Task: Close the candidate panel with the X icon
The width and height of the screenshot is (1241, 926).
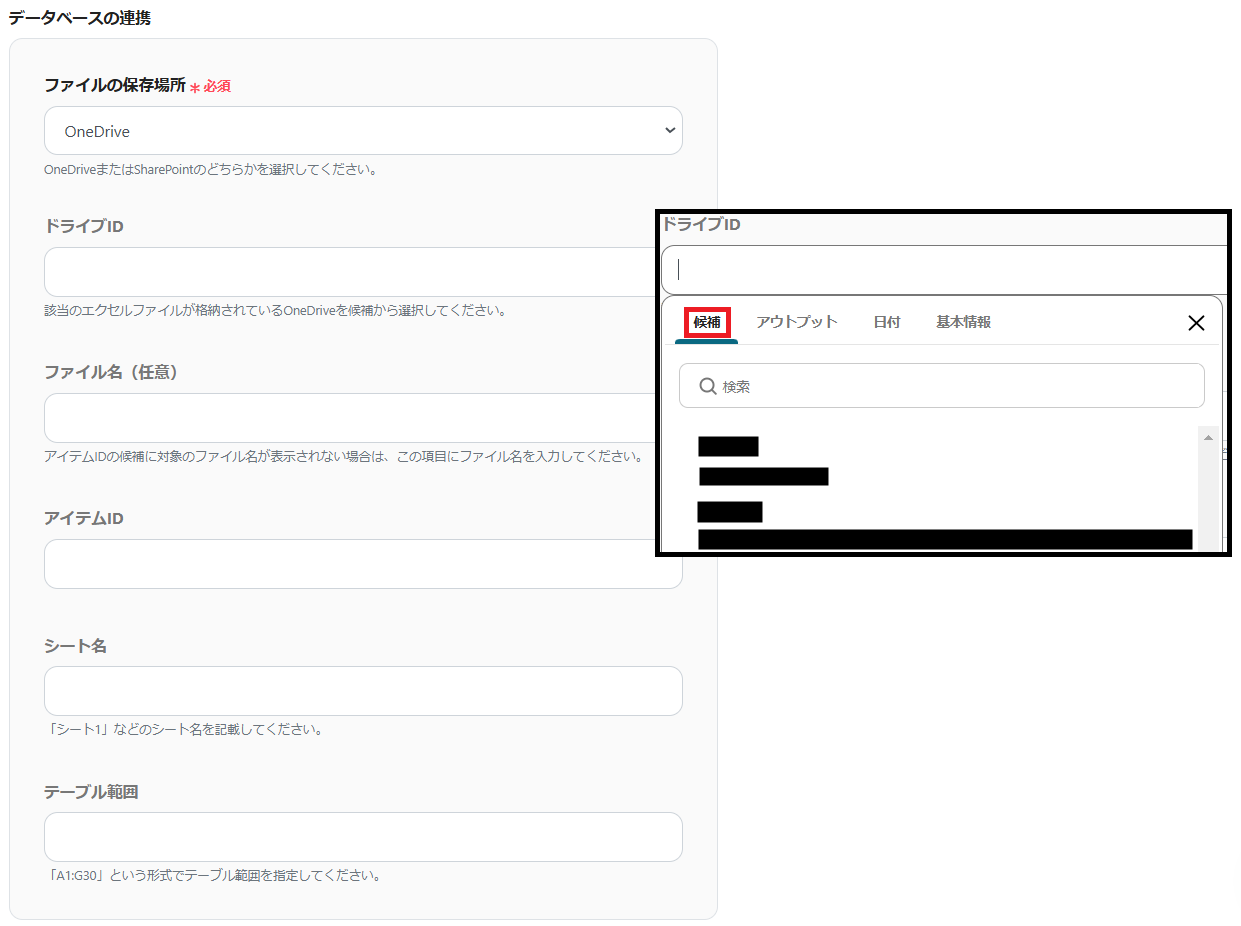Action: (1195, 323)
